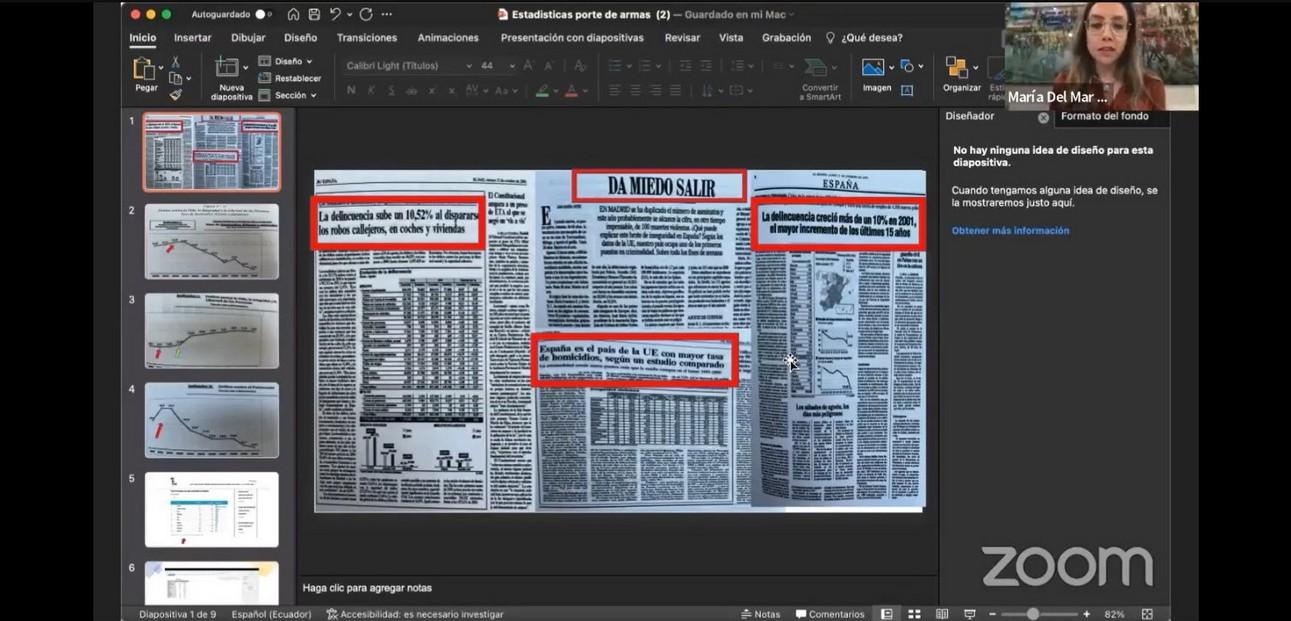
Task: Open reading view from status bar
Action: (x=942, y=614)
